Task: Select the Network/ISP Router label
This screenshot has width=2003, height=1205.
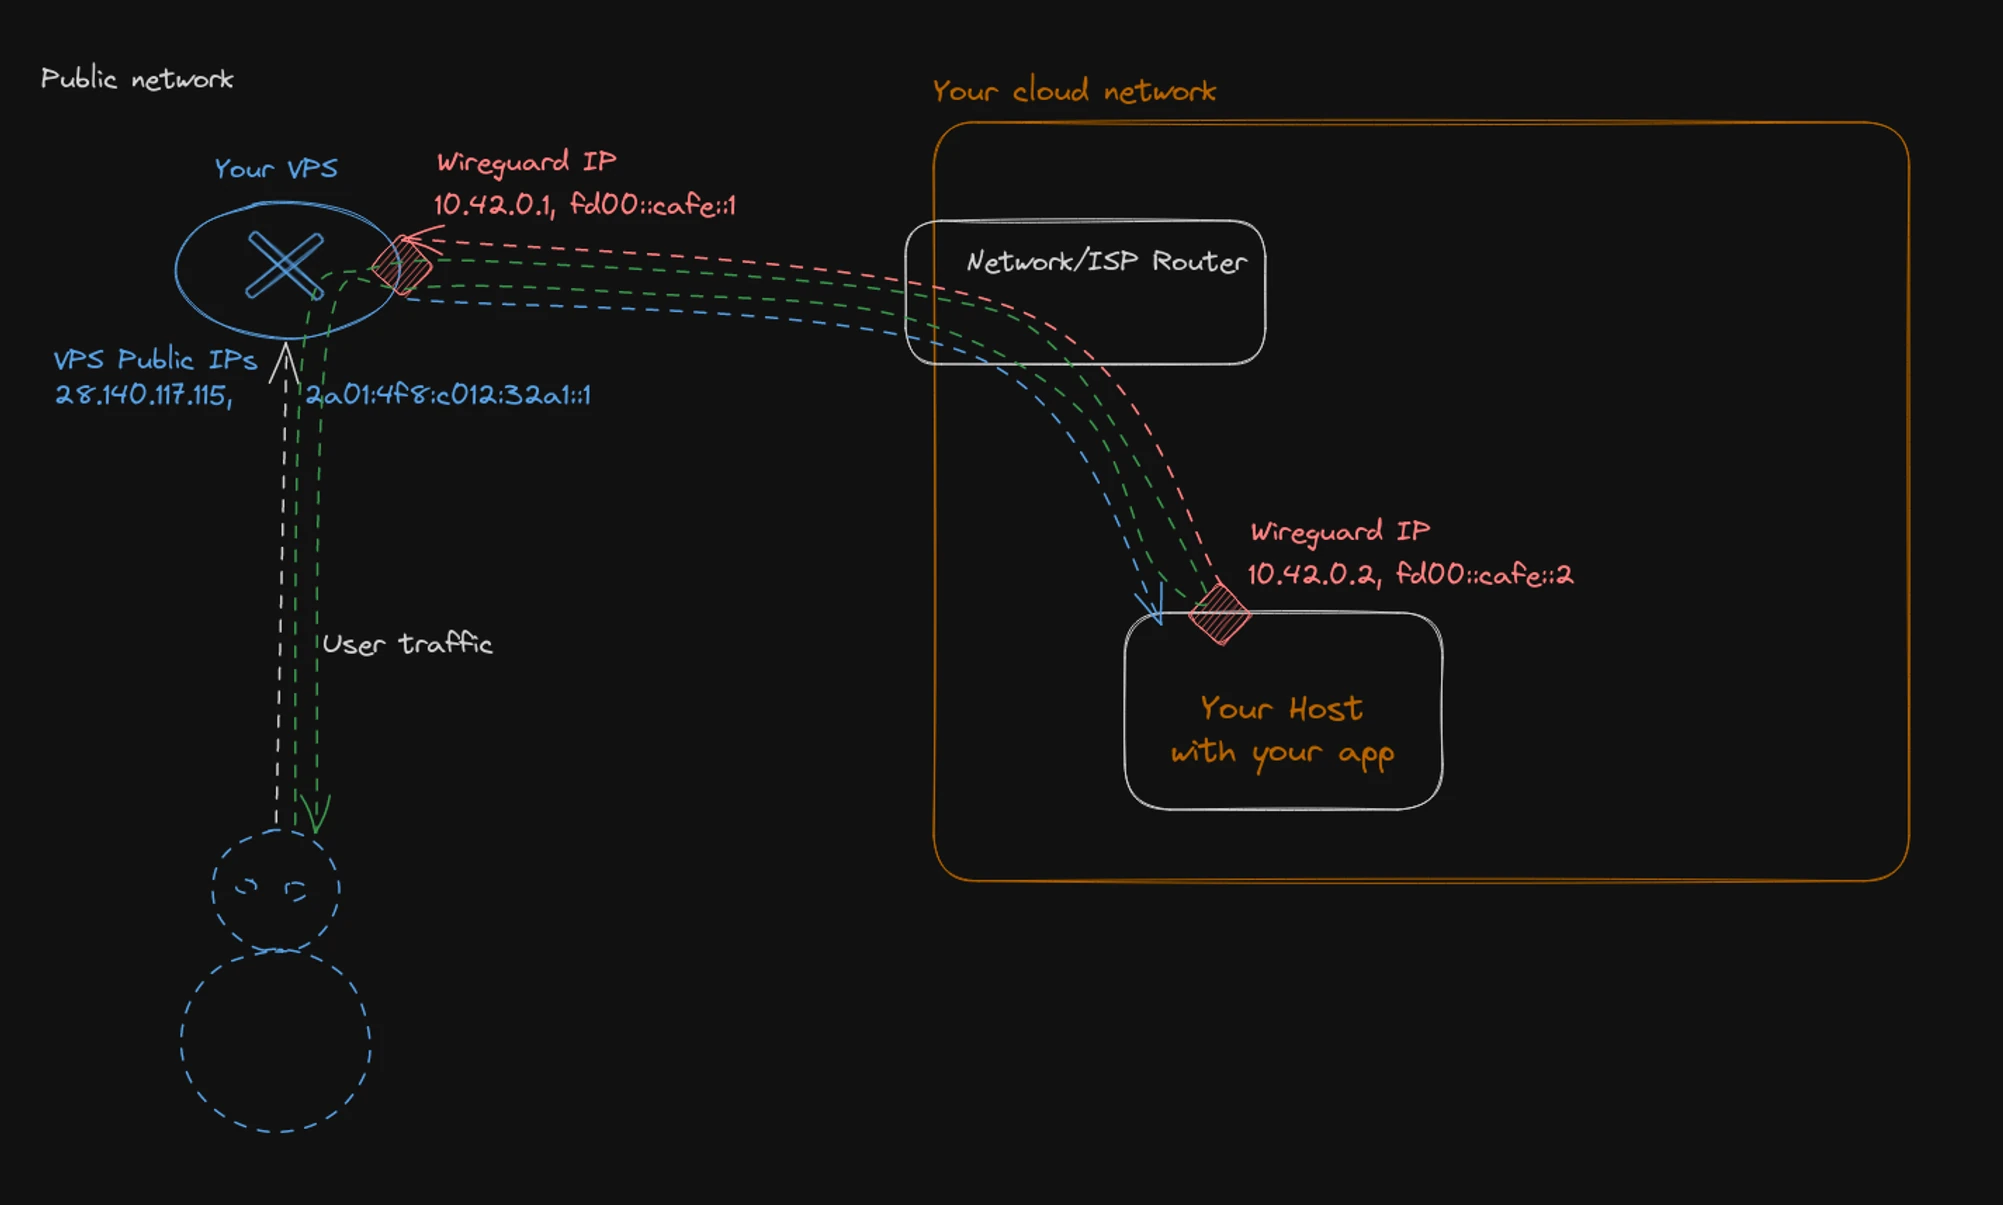Action: pos(1106,262)
